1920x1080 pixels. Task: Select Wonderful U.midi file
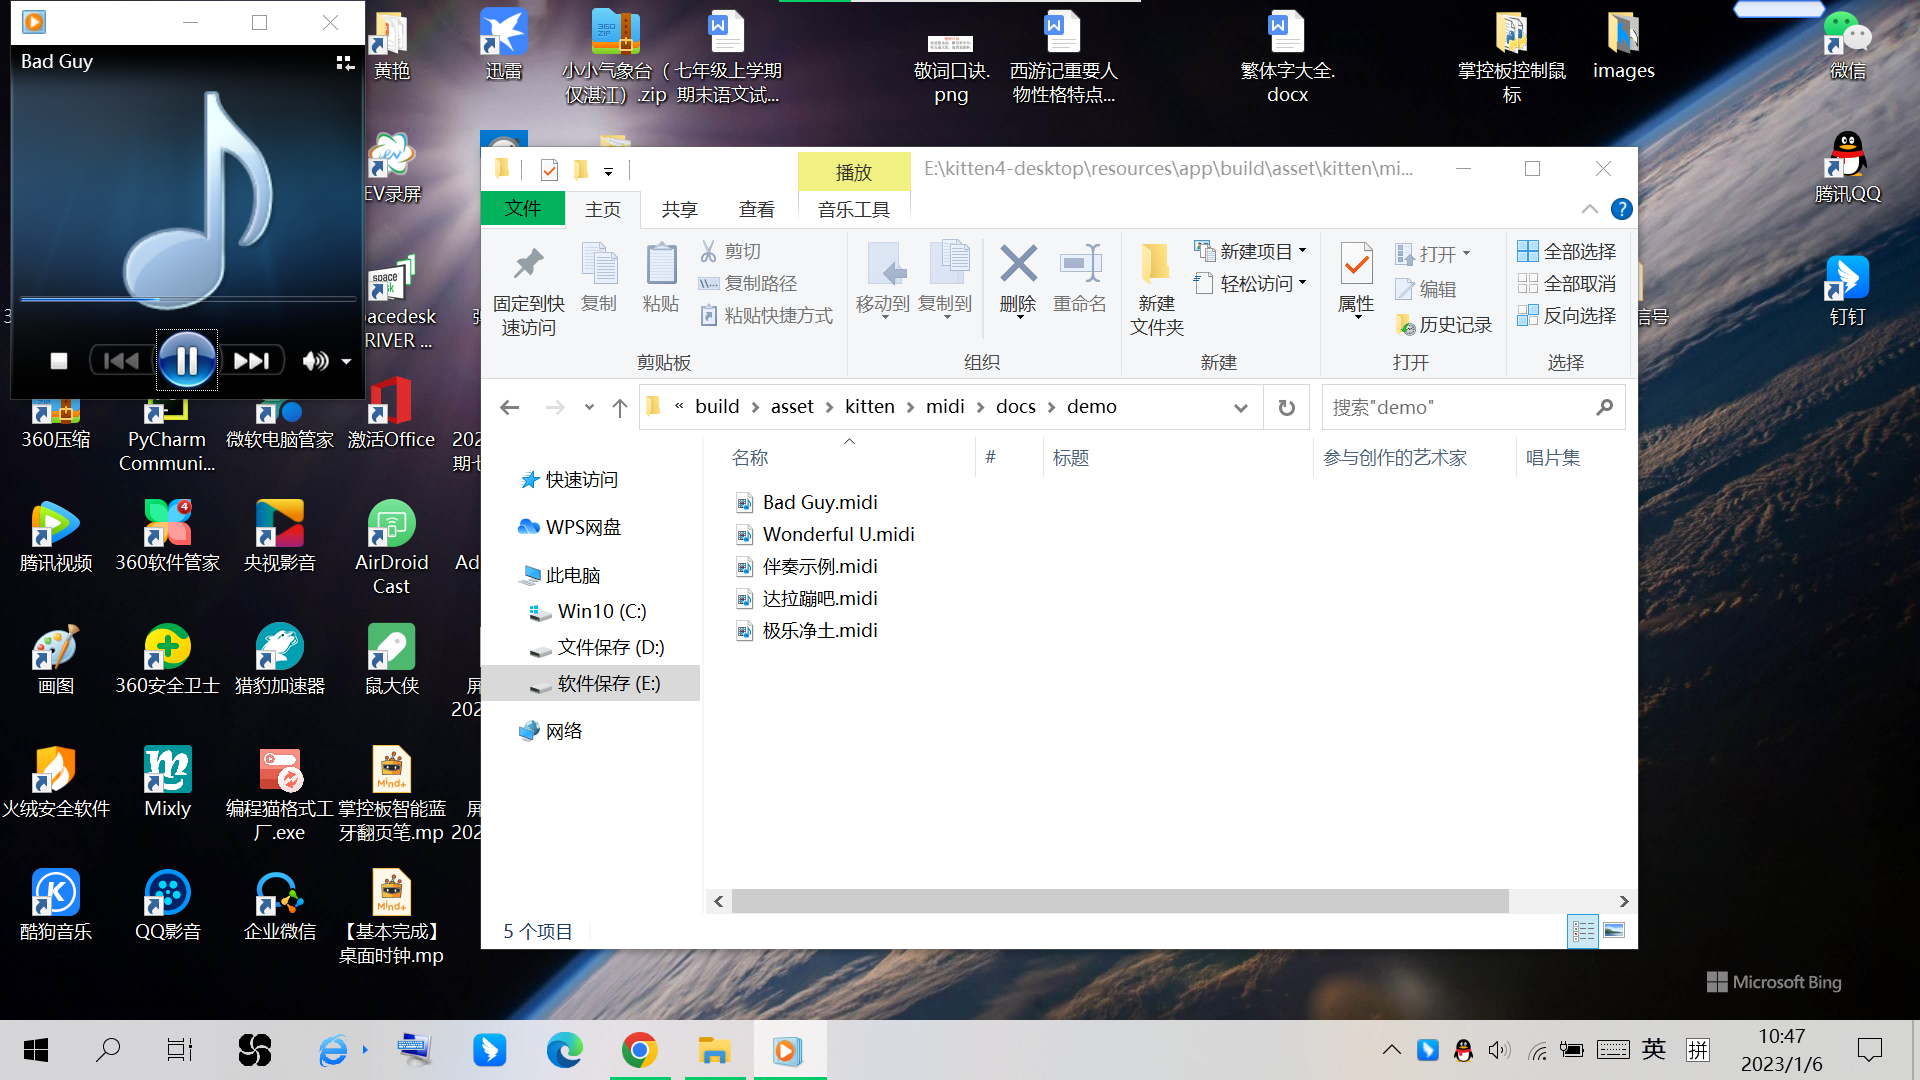point(838,534)
